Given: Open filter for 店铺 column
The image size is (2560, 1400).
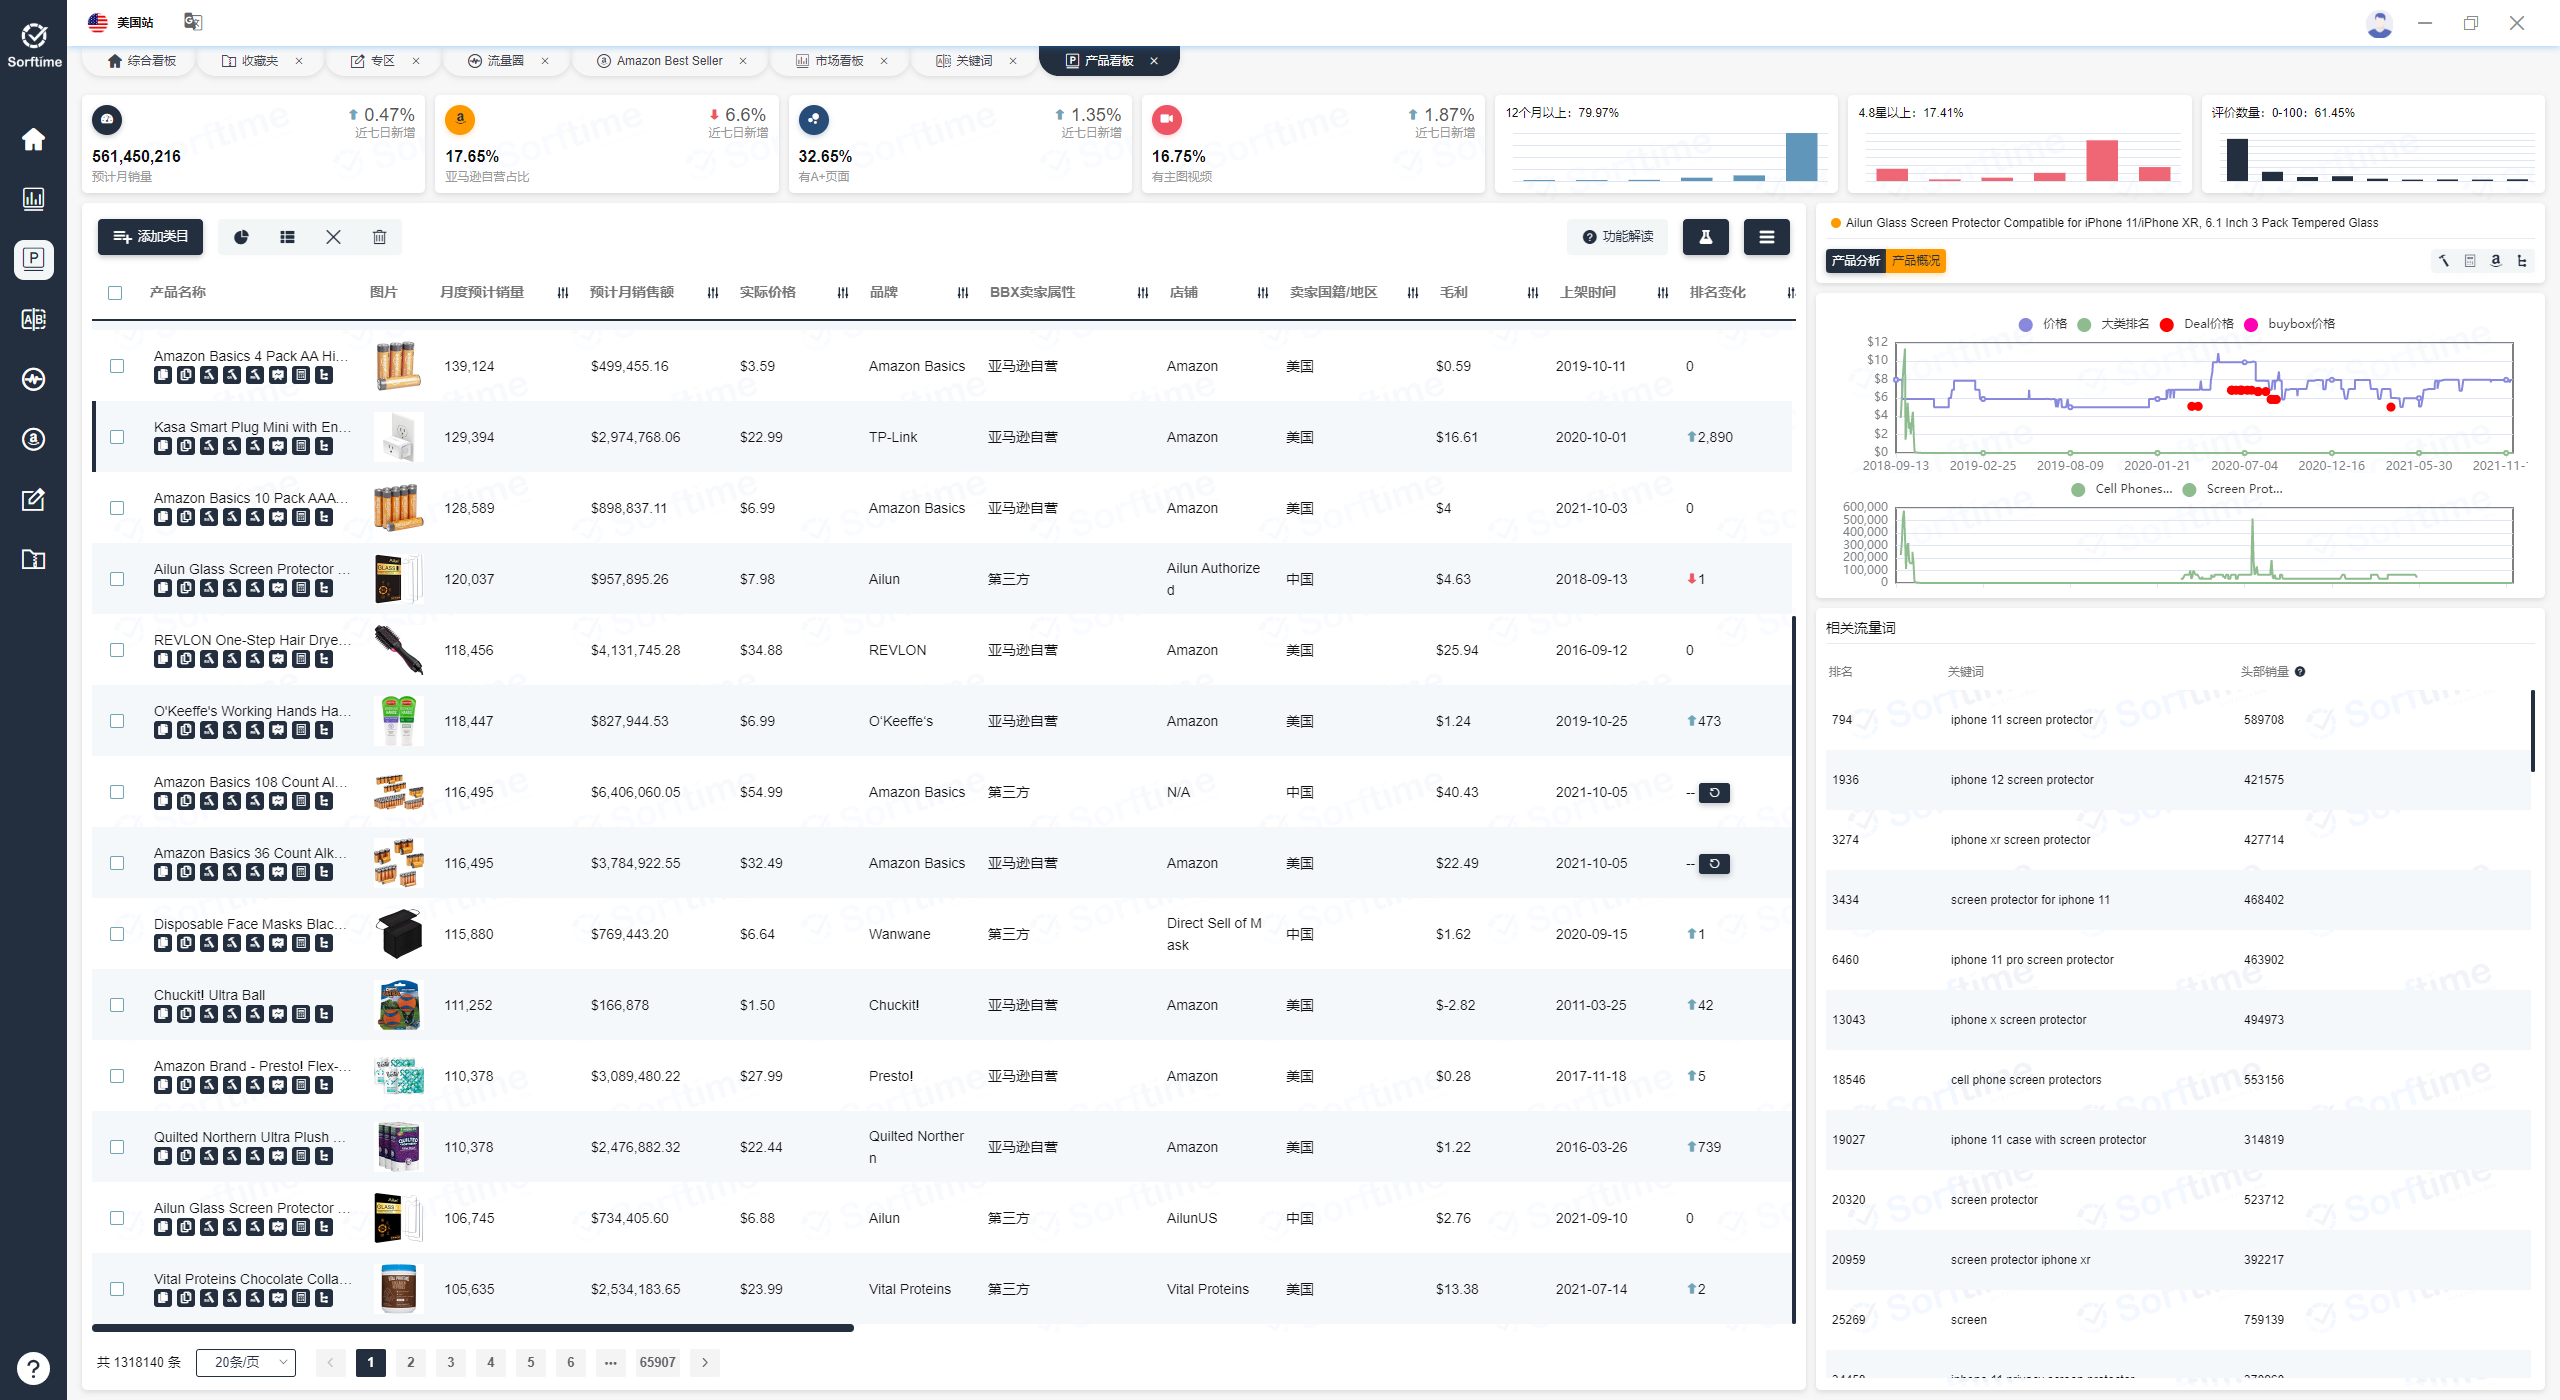Looking at the screenshot, I should (1263, 293).
